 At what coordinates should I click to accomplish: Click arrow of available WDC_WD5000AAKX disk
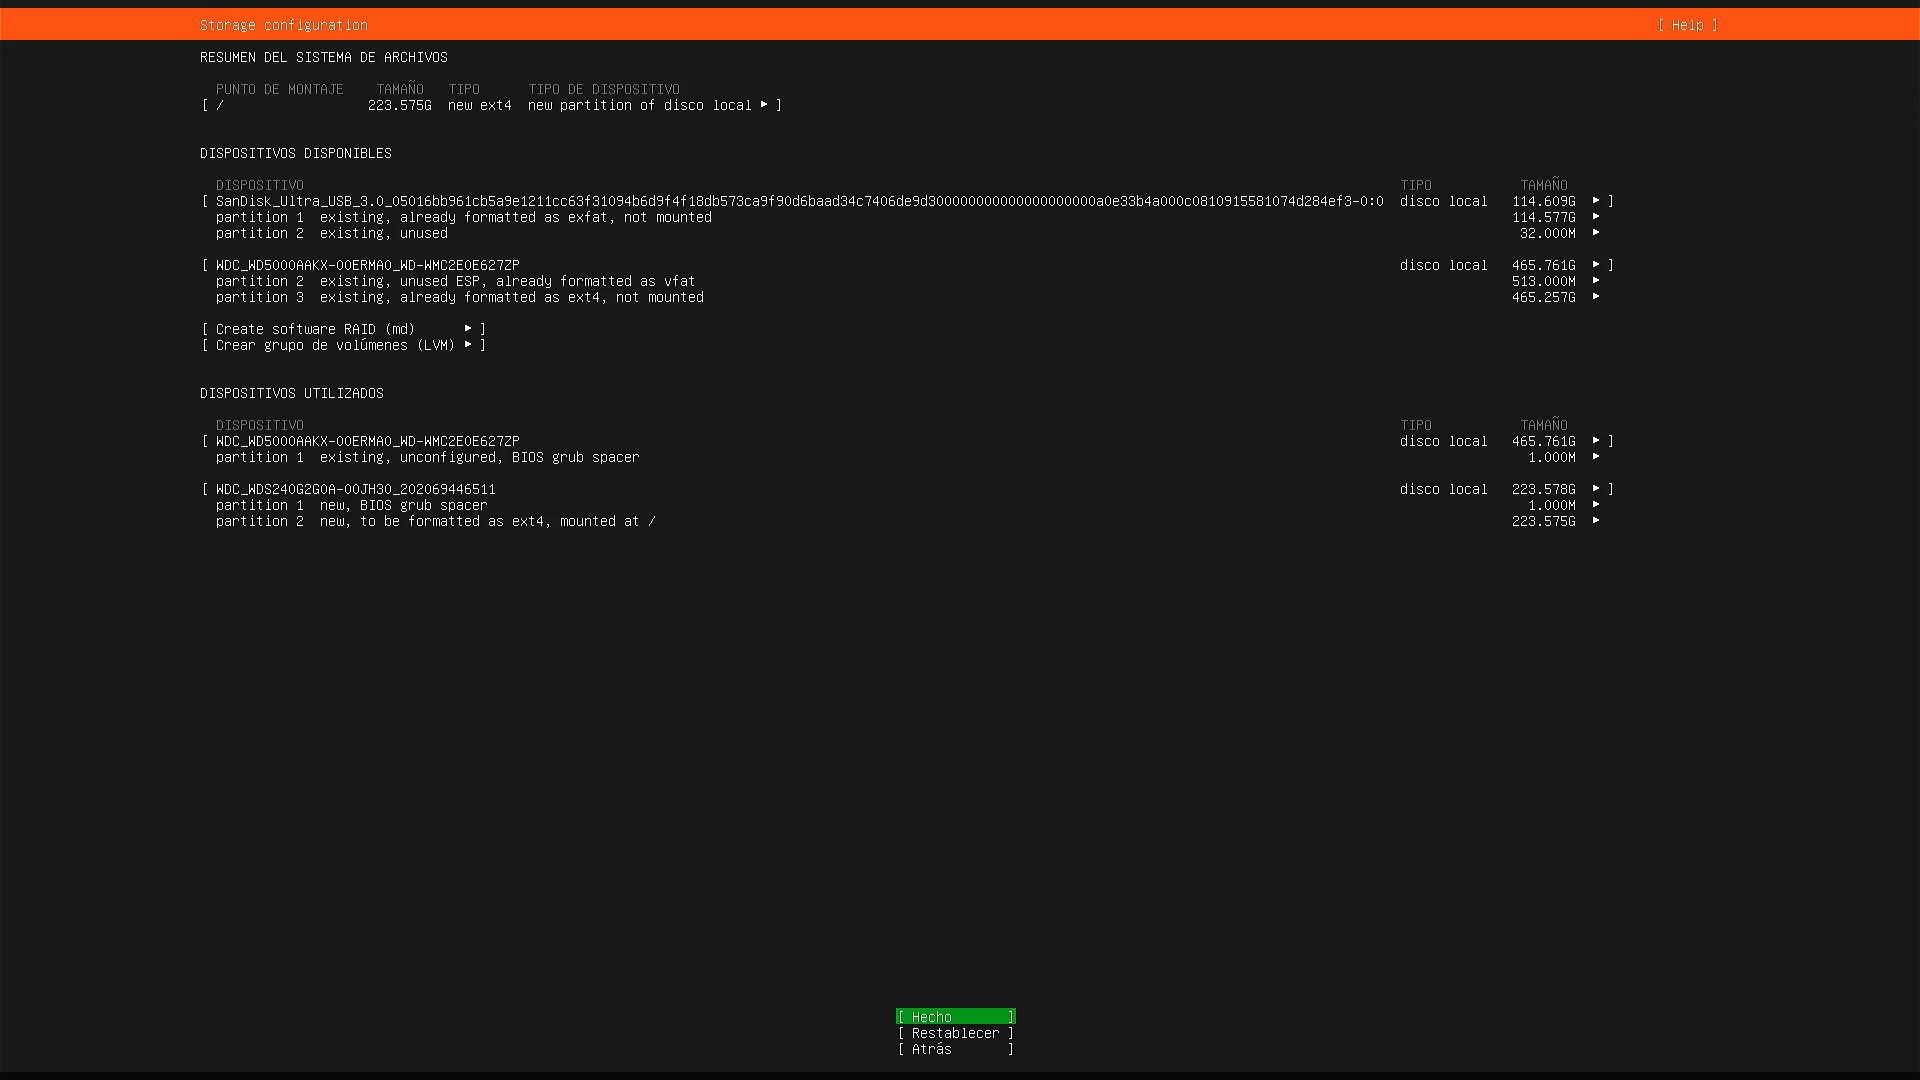coord(1596,265)
